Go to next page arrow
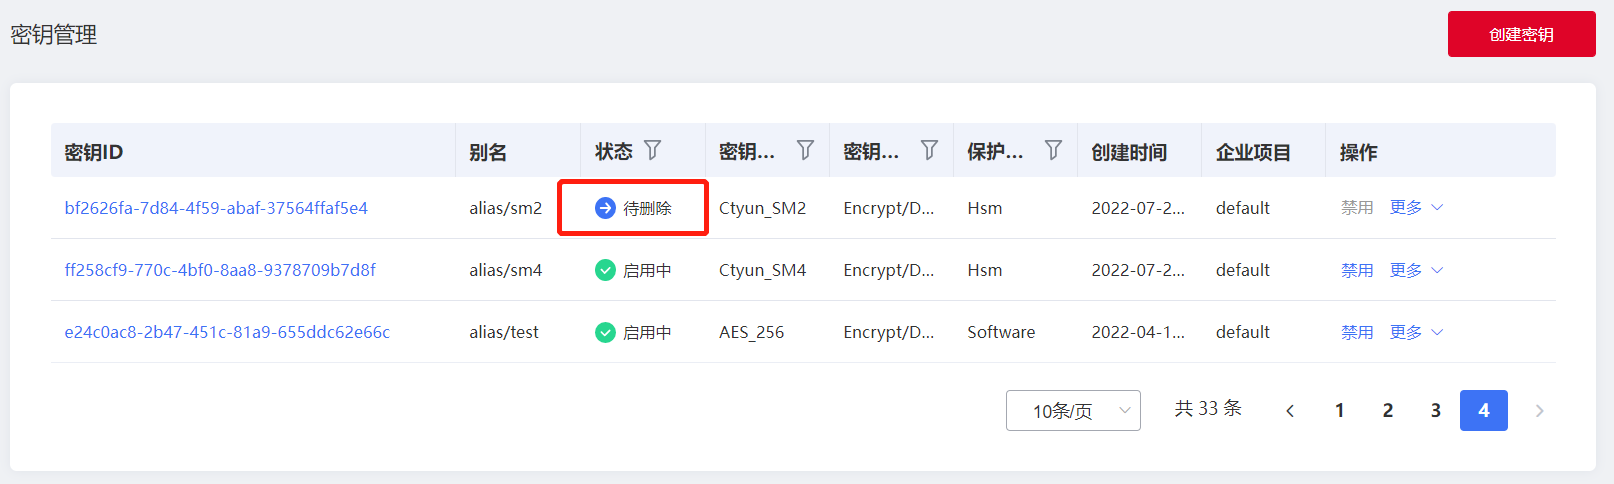This screenshot has width=1614, height=484. tap(1539, 411)
